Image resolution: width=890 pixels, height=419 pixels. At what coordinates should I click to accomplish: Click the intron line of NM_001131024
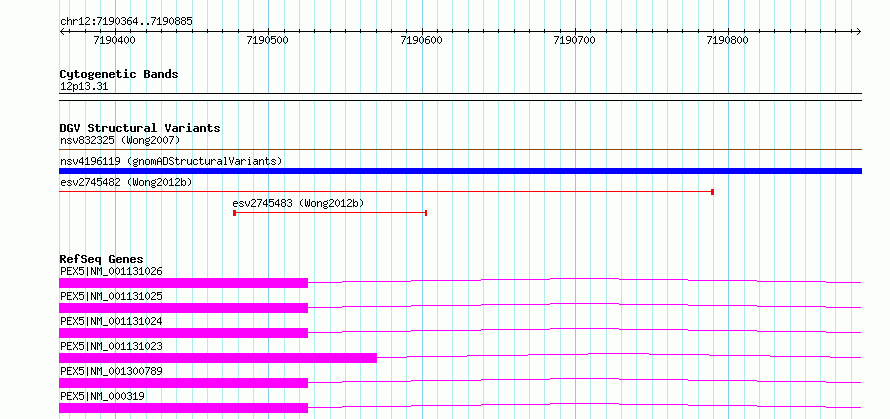point(585,330)
